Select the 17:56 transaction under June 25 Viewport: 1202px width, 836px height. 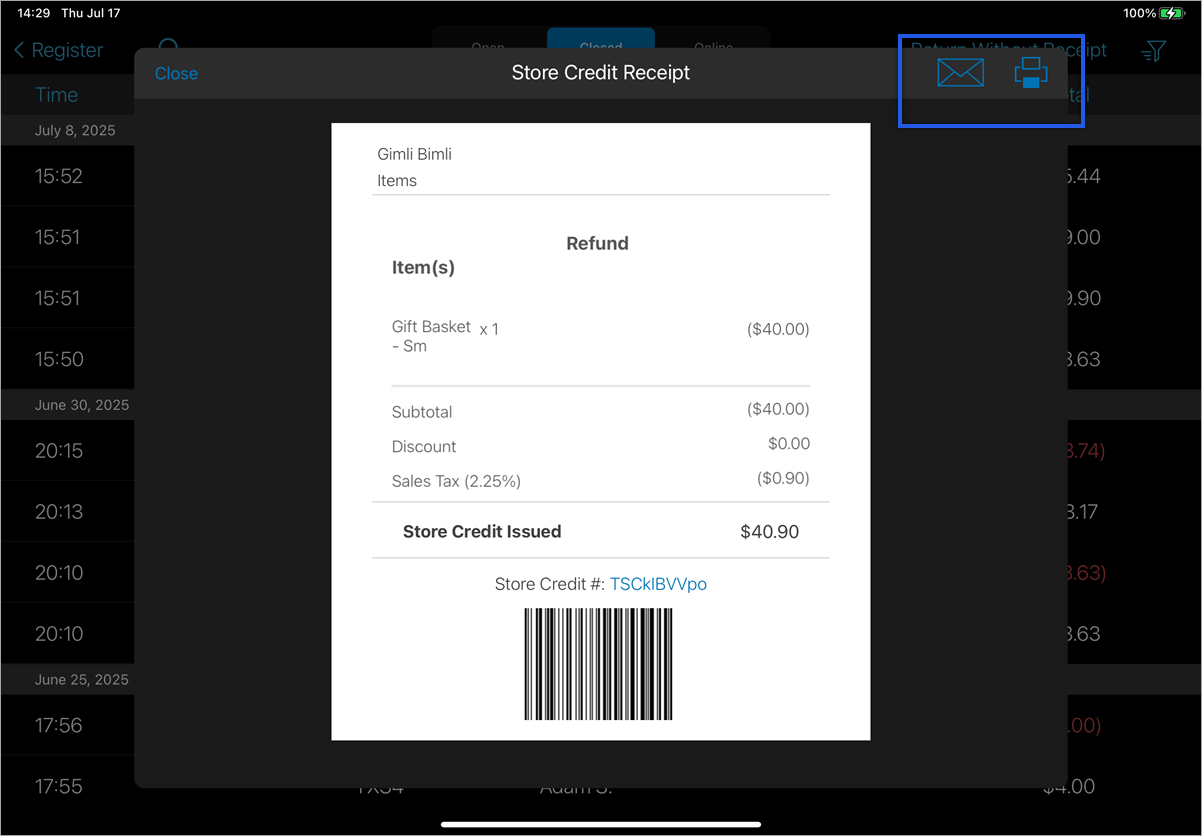click(x=67, y=725)
